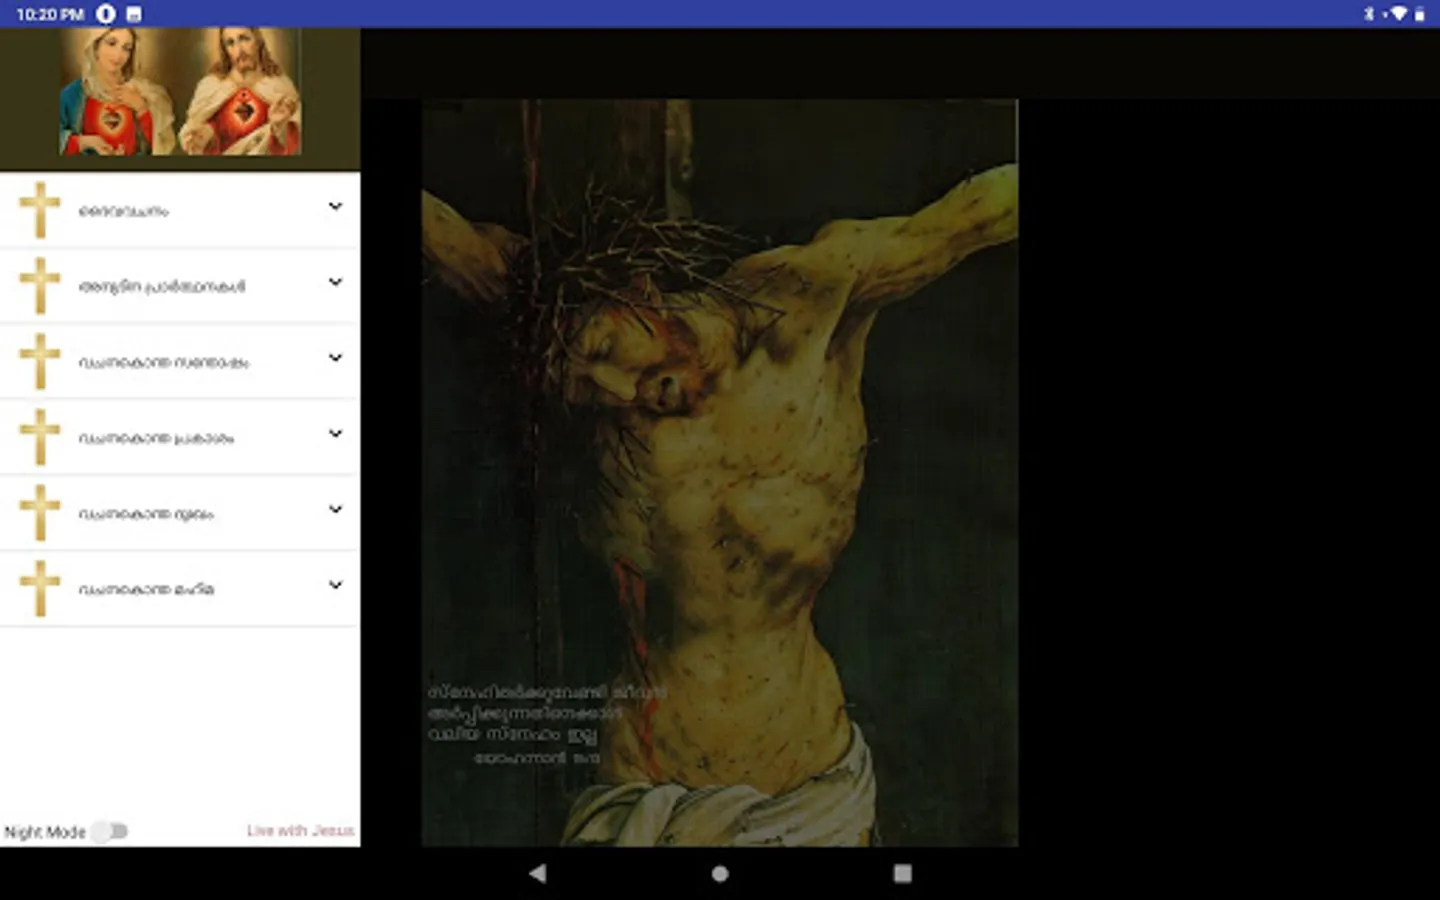The height and width of the screenshot is (900, 1440).
Task: Expand the first menu row using its chevron
Action: 335,207
